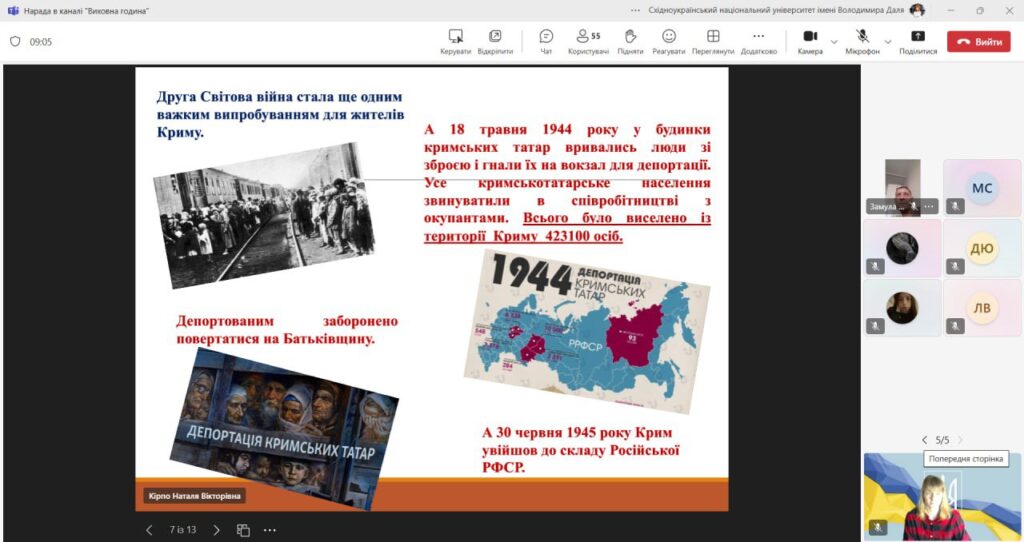Toggle the Камера camera on

click(810, 37)
